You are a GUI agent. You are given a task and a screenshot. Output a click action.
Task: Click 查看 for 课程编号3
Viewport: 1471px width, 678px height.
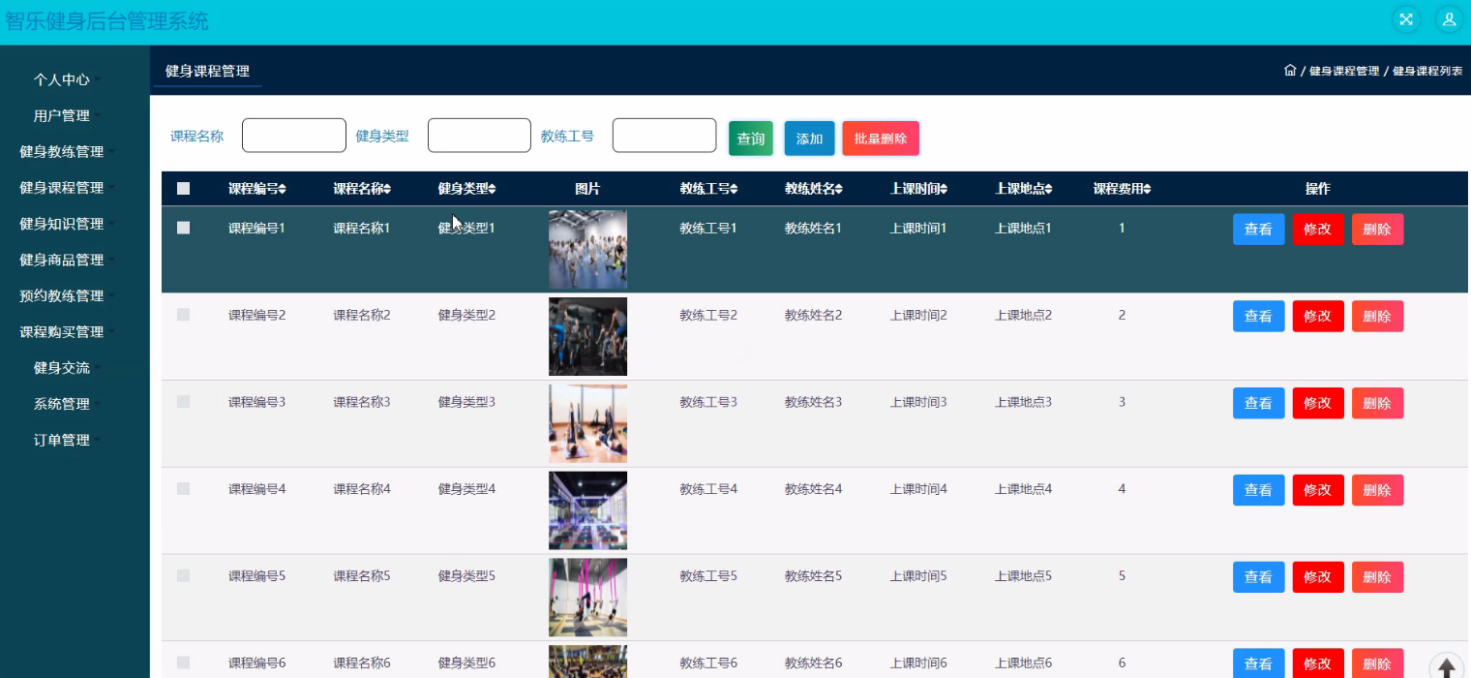[1258, 403]
